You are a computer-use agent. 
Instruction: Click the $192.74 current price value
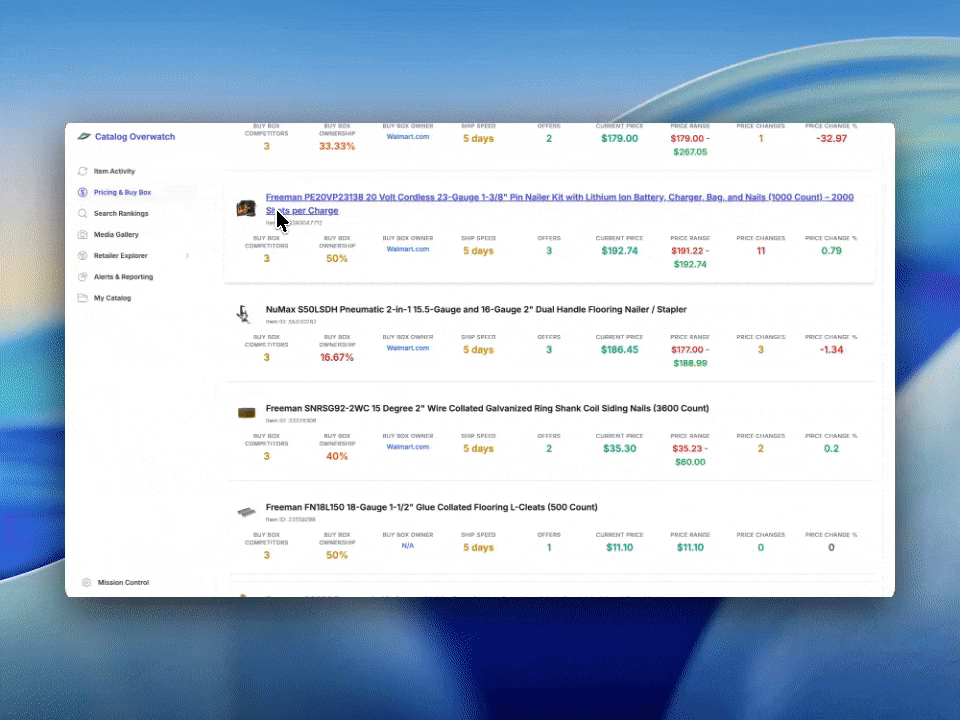[619, 251]
